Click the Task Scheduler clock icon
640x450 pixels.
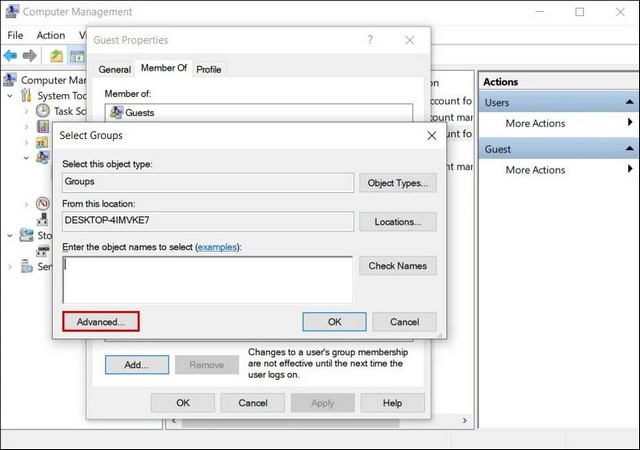(42, 111)
